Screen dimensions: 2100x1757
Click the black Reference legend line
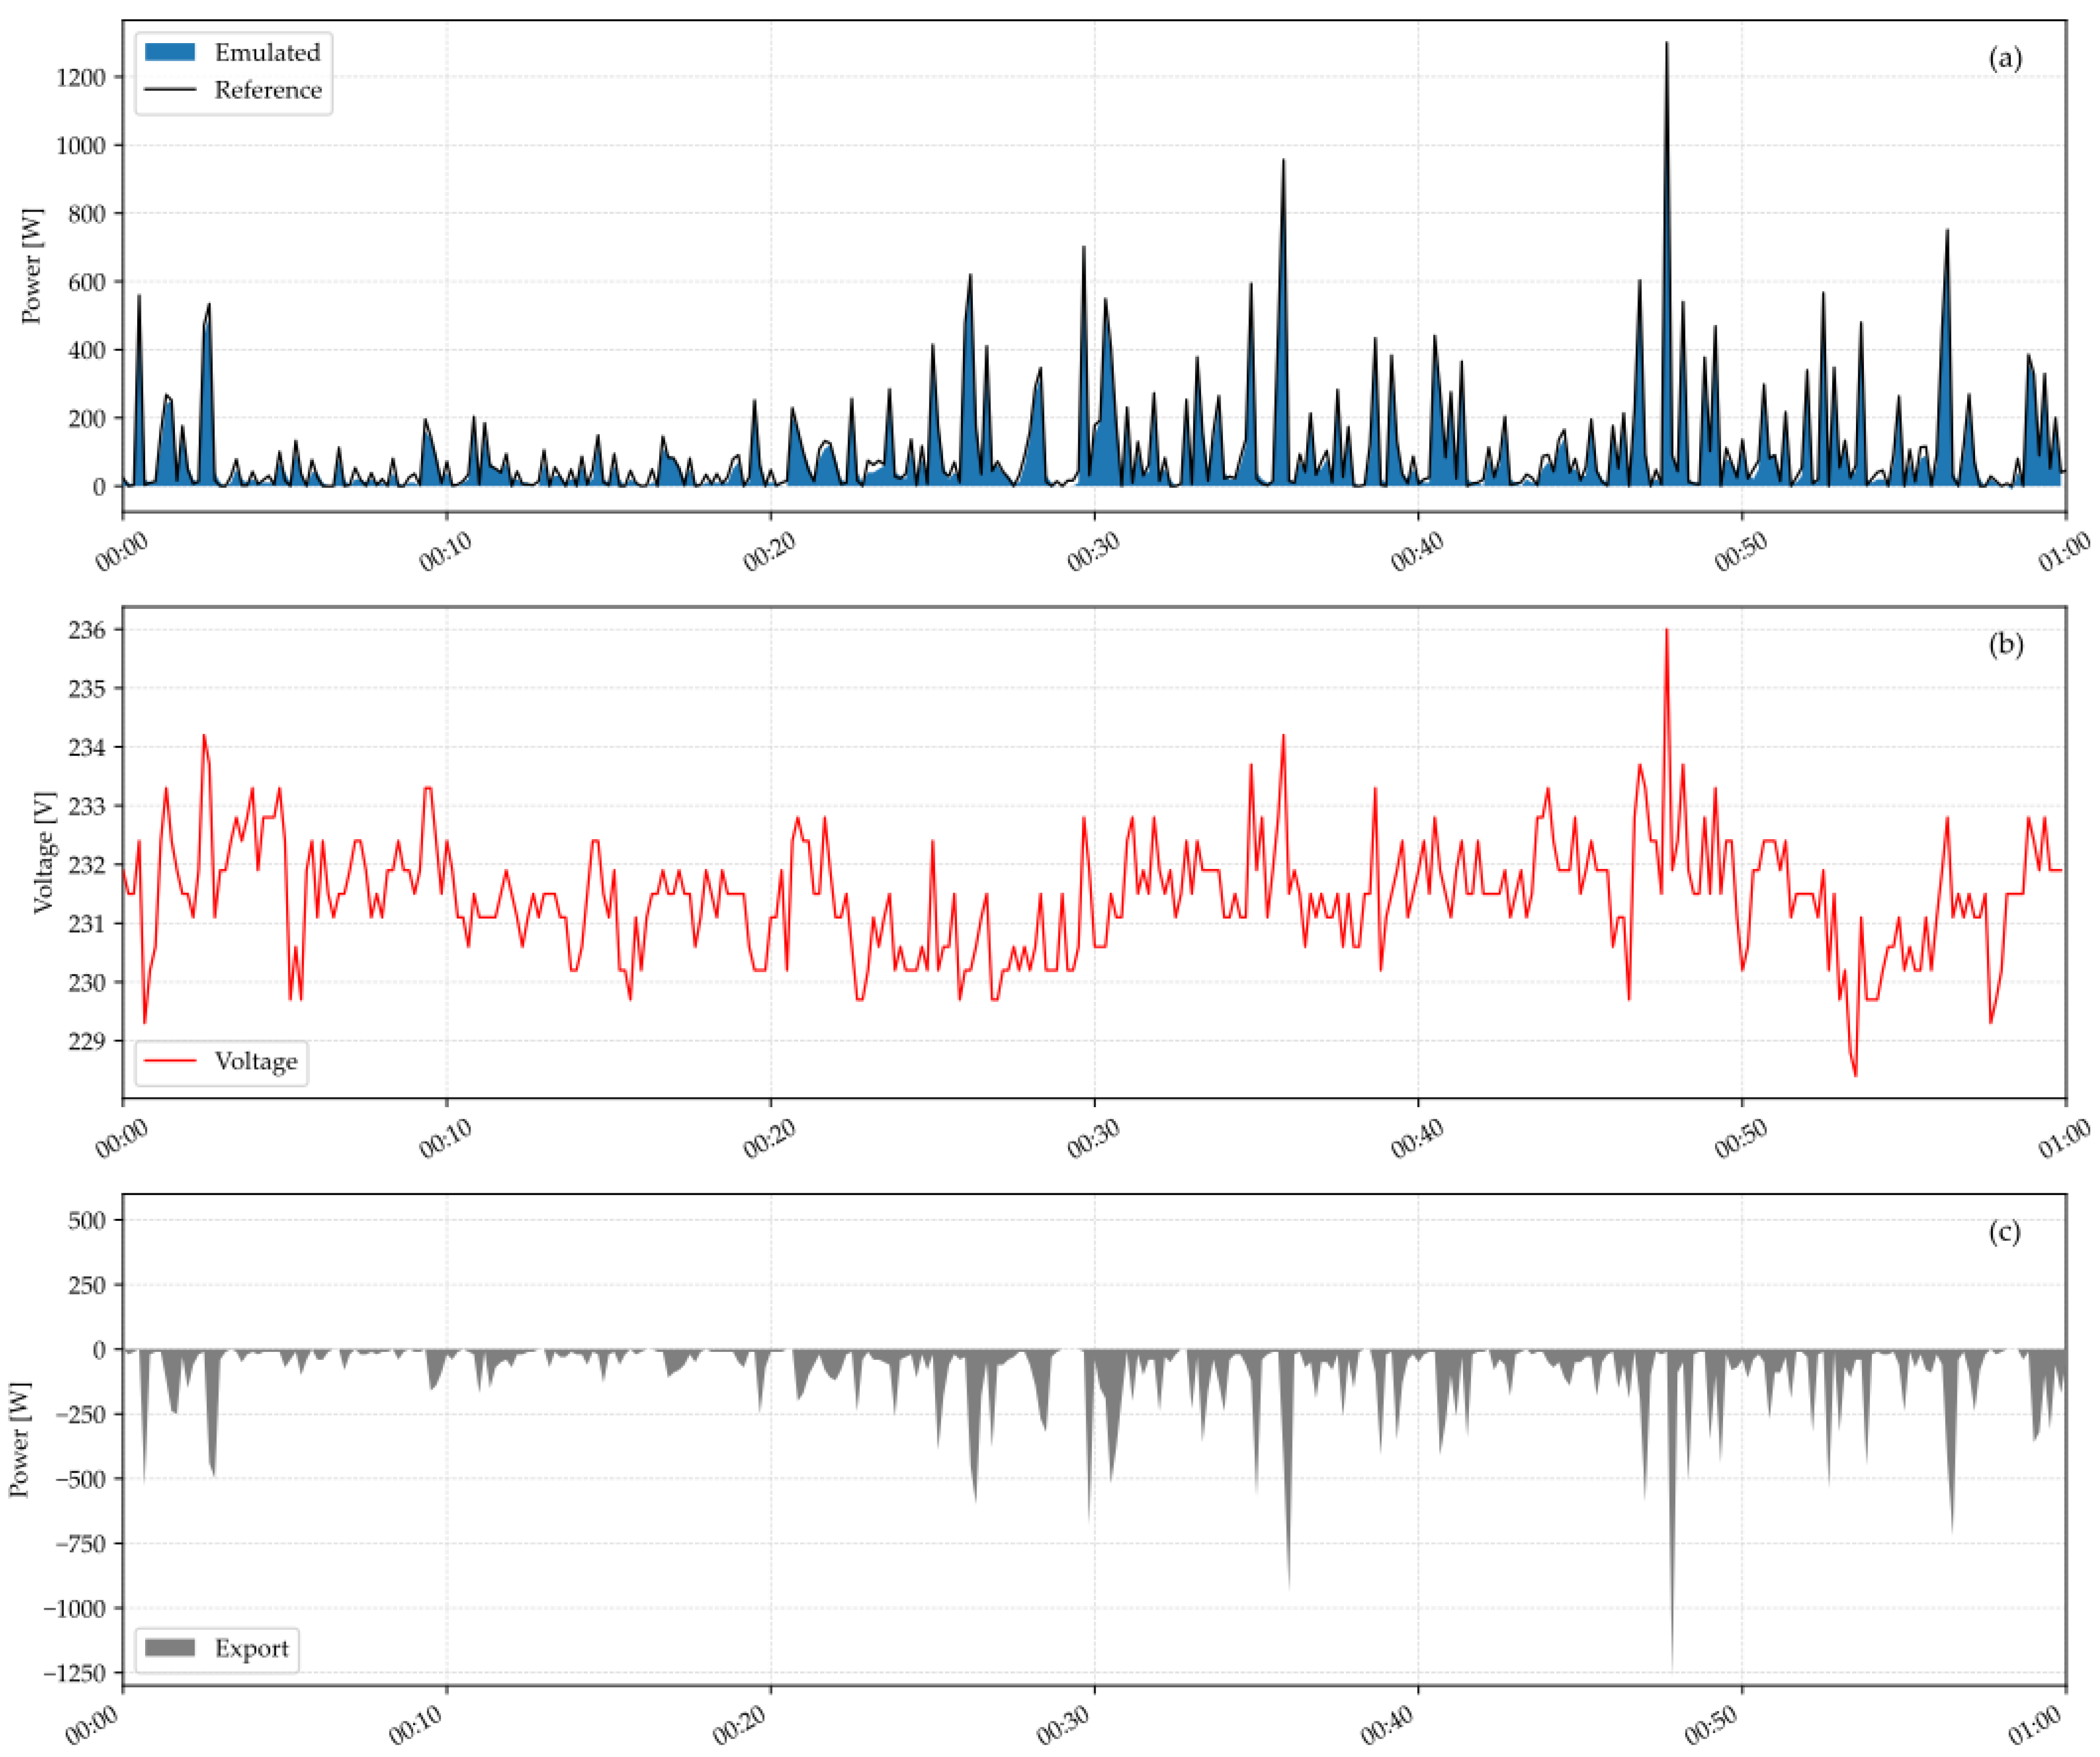point(169,90)
